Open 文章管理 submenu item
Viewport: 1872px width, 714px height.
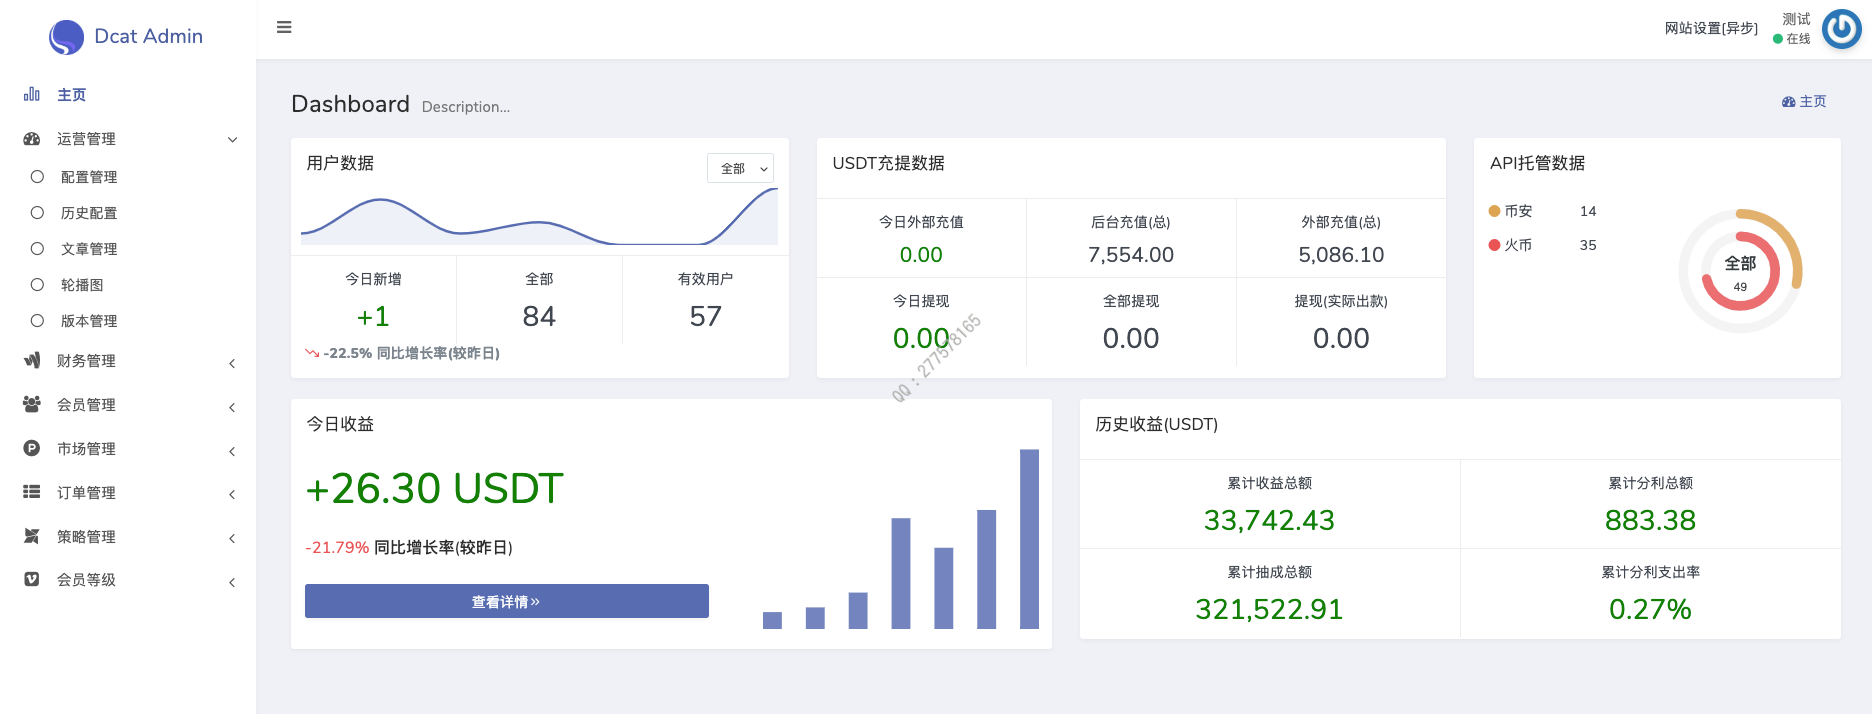89,249
